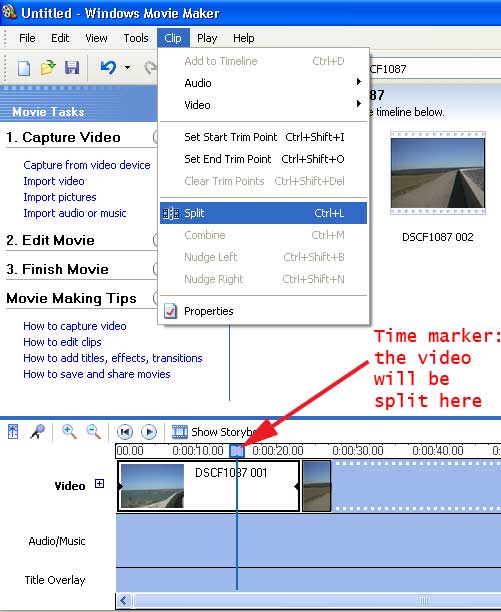Choose Split from the Clip menu
This screenshot has width=501, height=612.
tap(263, 213)
